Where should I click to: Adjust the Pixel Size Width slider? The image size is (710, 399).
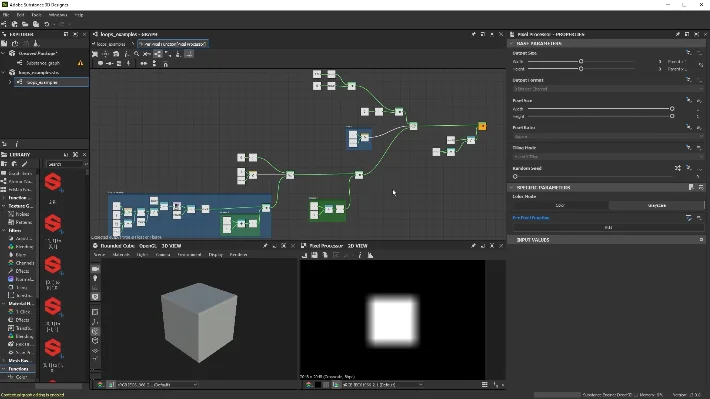click(600, 109)
